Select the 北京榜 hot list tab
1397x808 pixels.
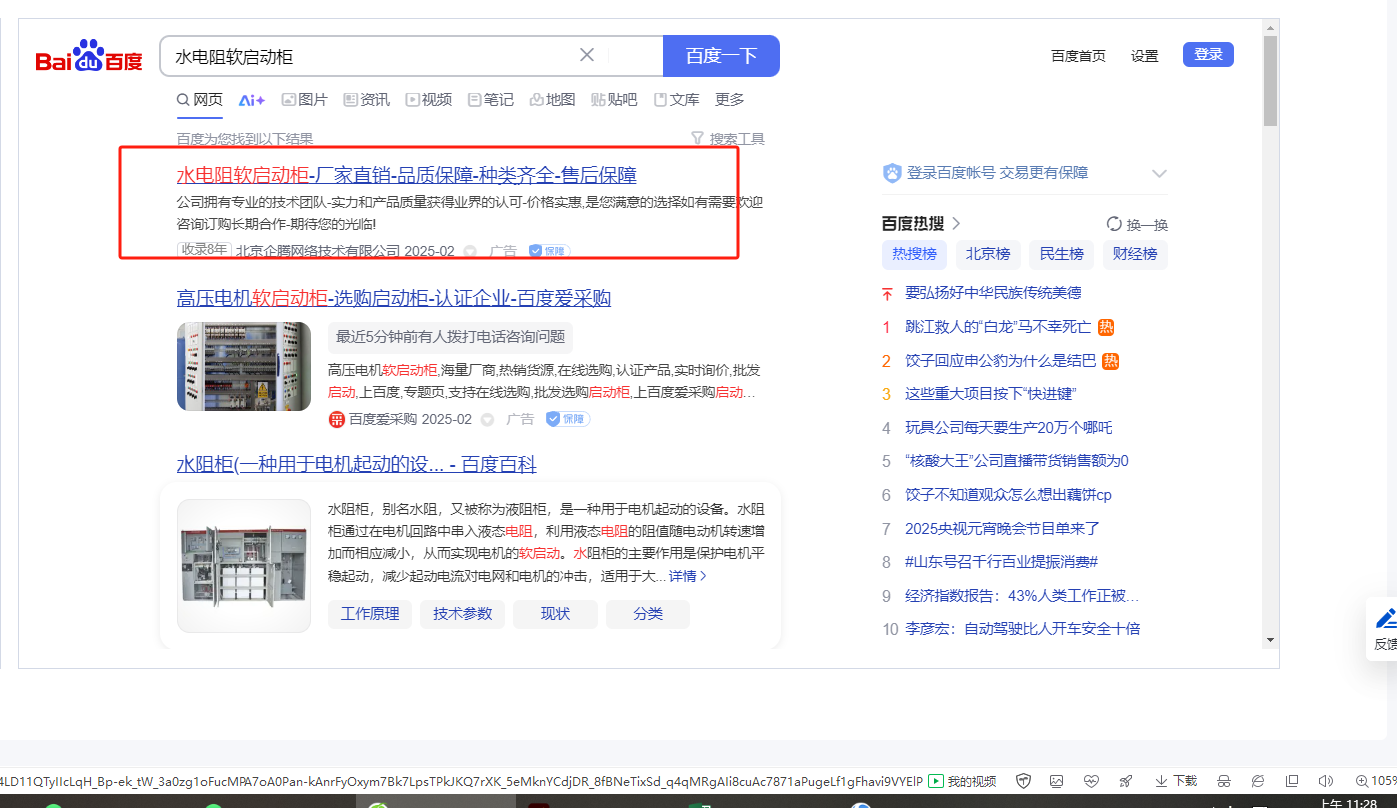(x=987, y=254)
